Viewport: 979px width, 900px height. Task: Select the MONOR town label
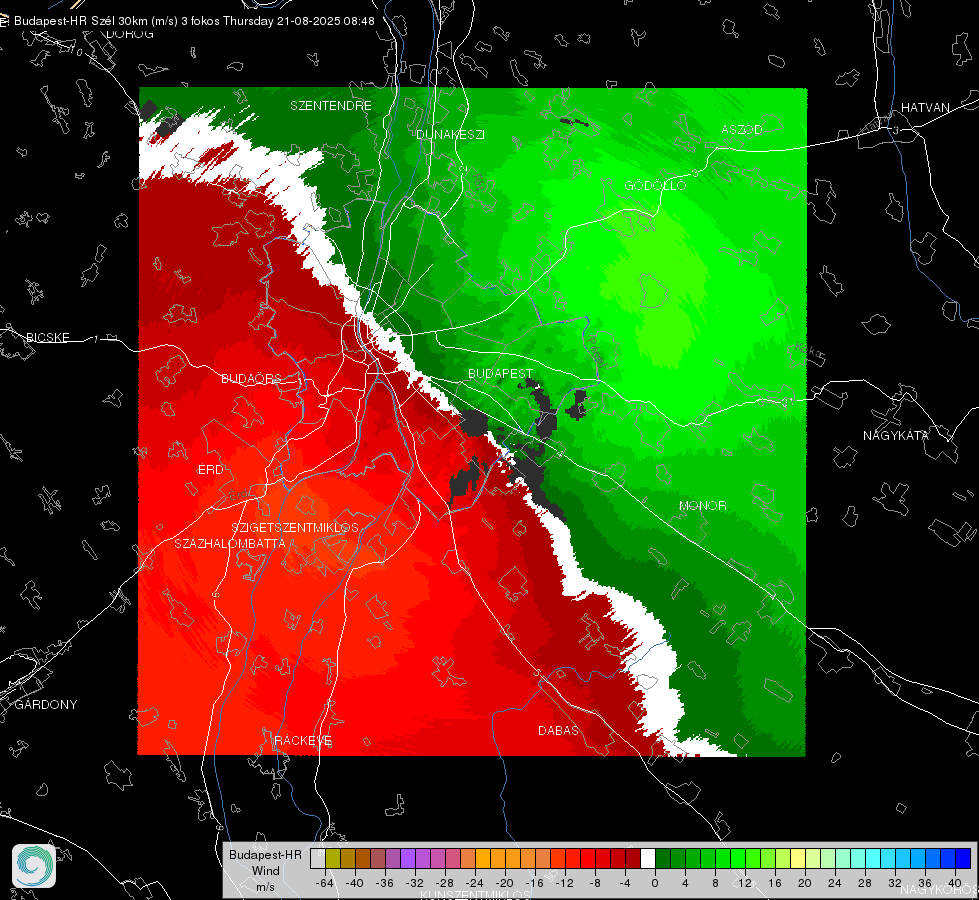pos(703,505)
